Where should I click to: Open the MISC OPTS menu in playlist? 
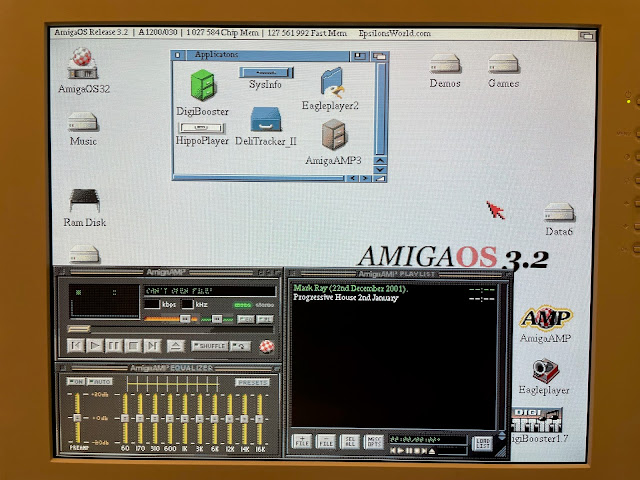point(374,442)
